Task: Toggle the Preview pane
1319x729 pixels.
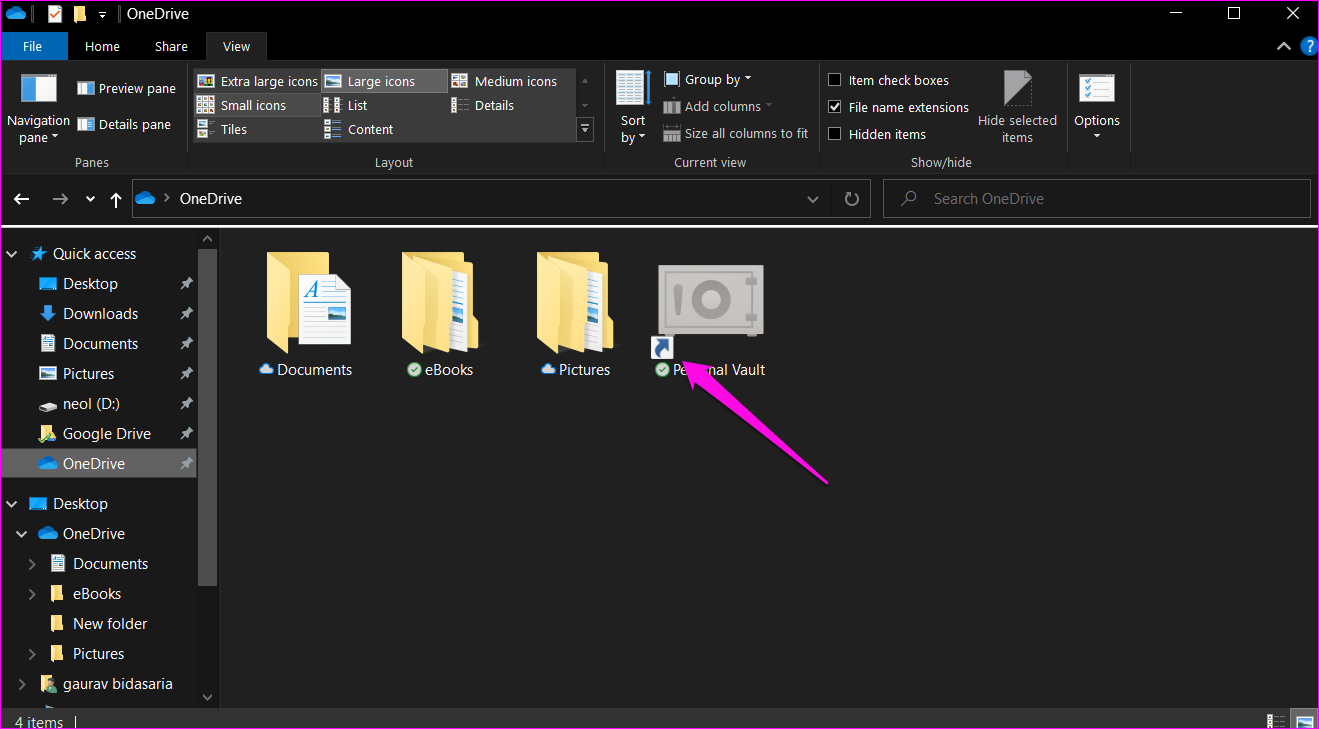Action: click(x=126, y=88)
